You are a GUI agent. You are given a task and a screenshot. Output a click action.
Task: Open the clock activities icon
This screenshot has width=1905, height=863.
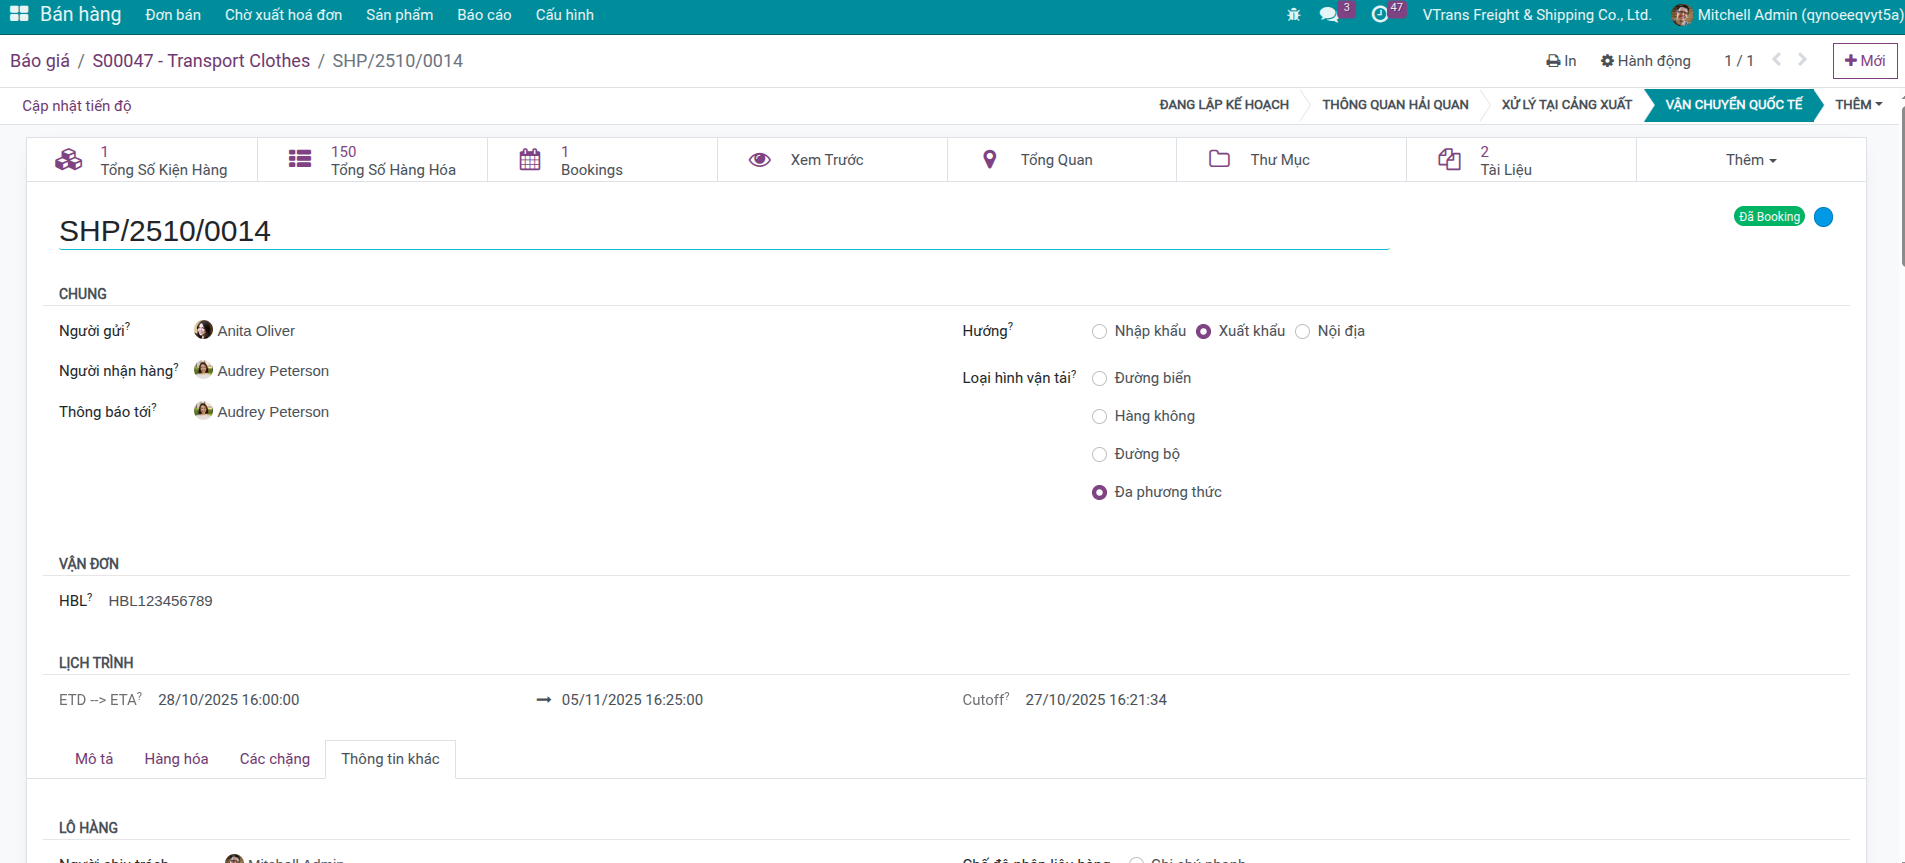click(1380, 15)
